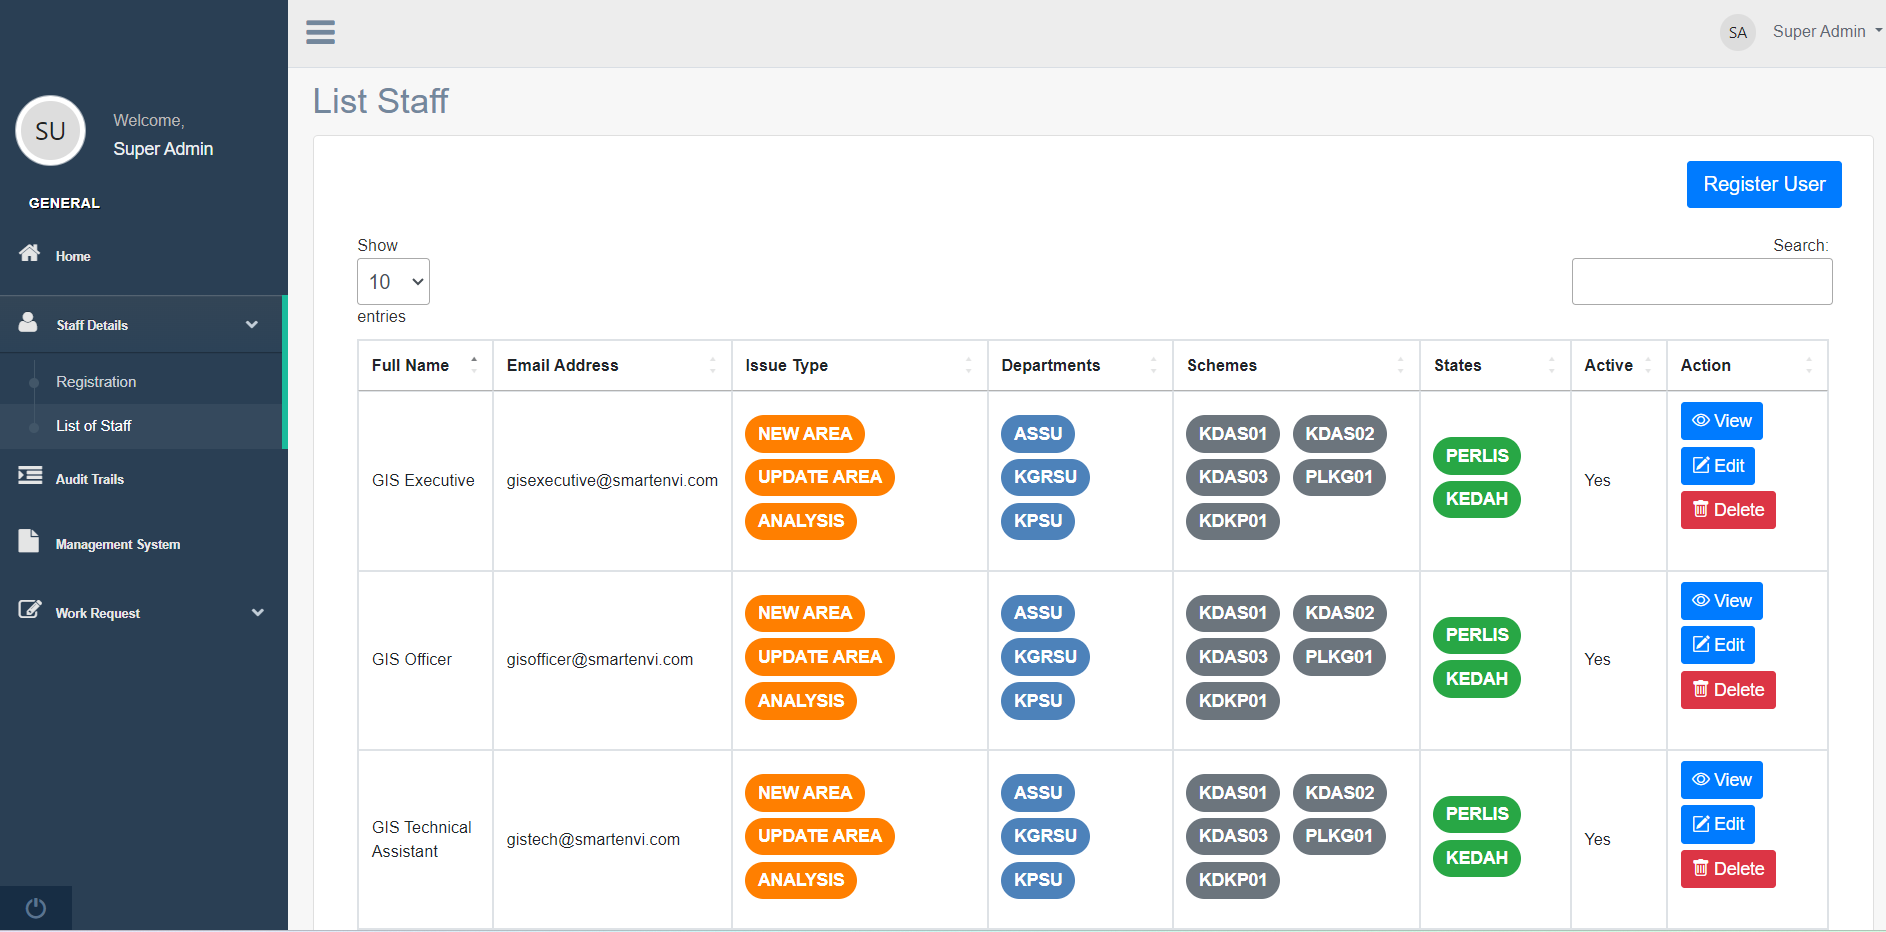Viewport: 1886px width, 932px height.
Task: Click the Search input field
Action: click(x=1701, y=282)
